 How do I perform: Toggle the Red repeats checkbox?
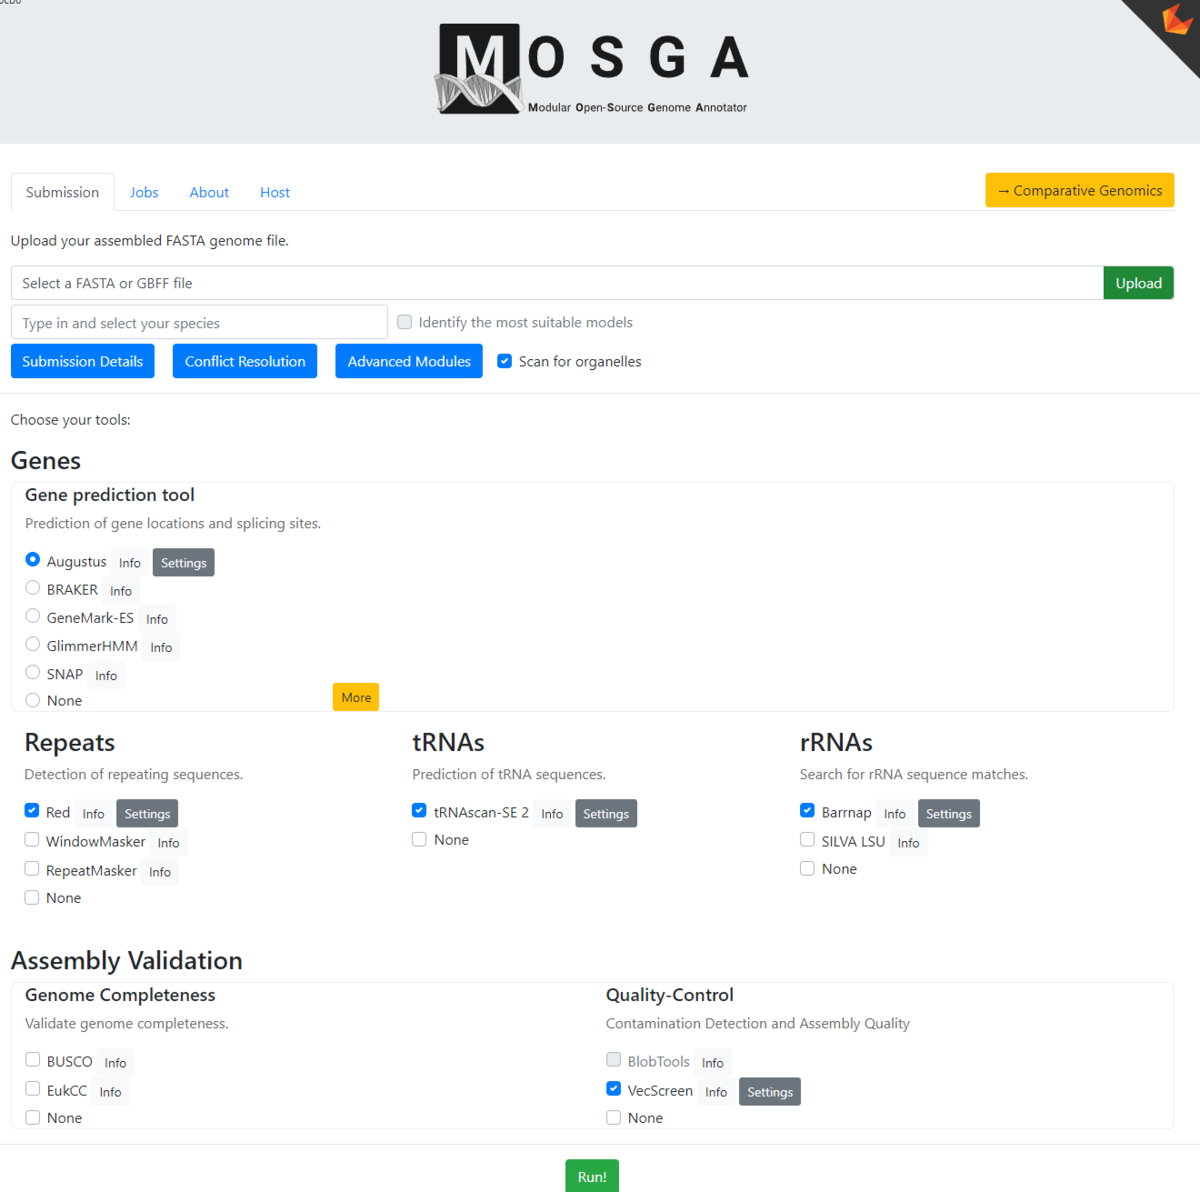[32, 811]
